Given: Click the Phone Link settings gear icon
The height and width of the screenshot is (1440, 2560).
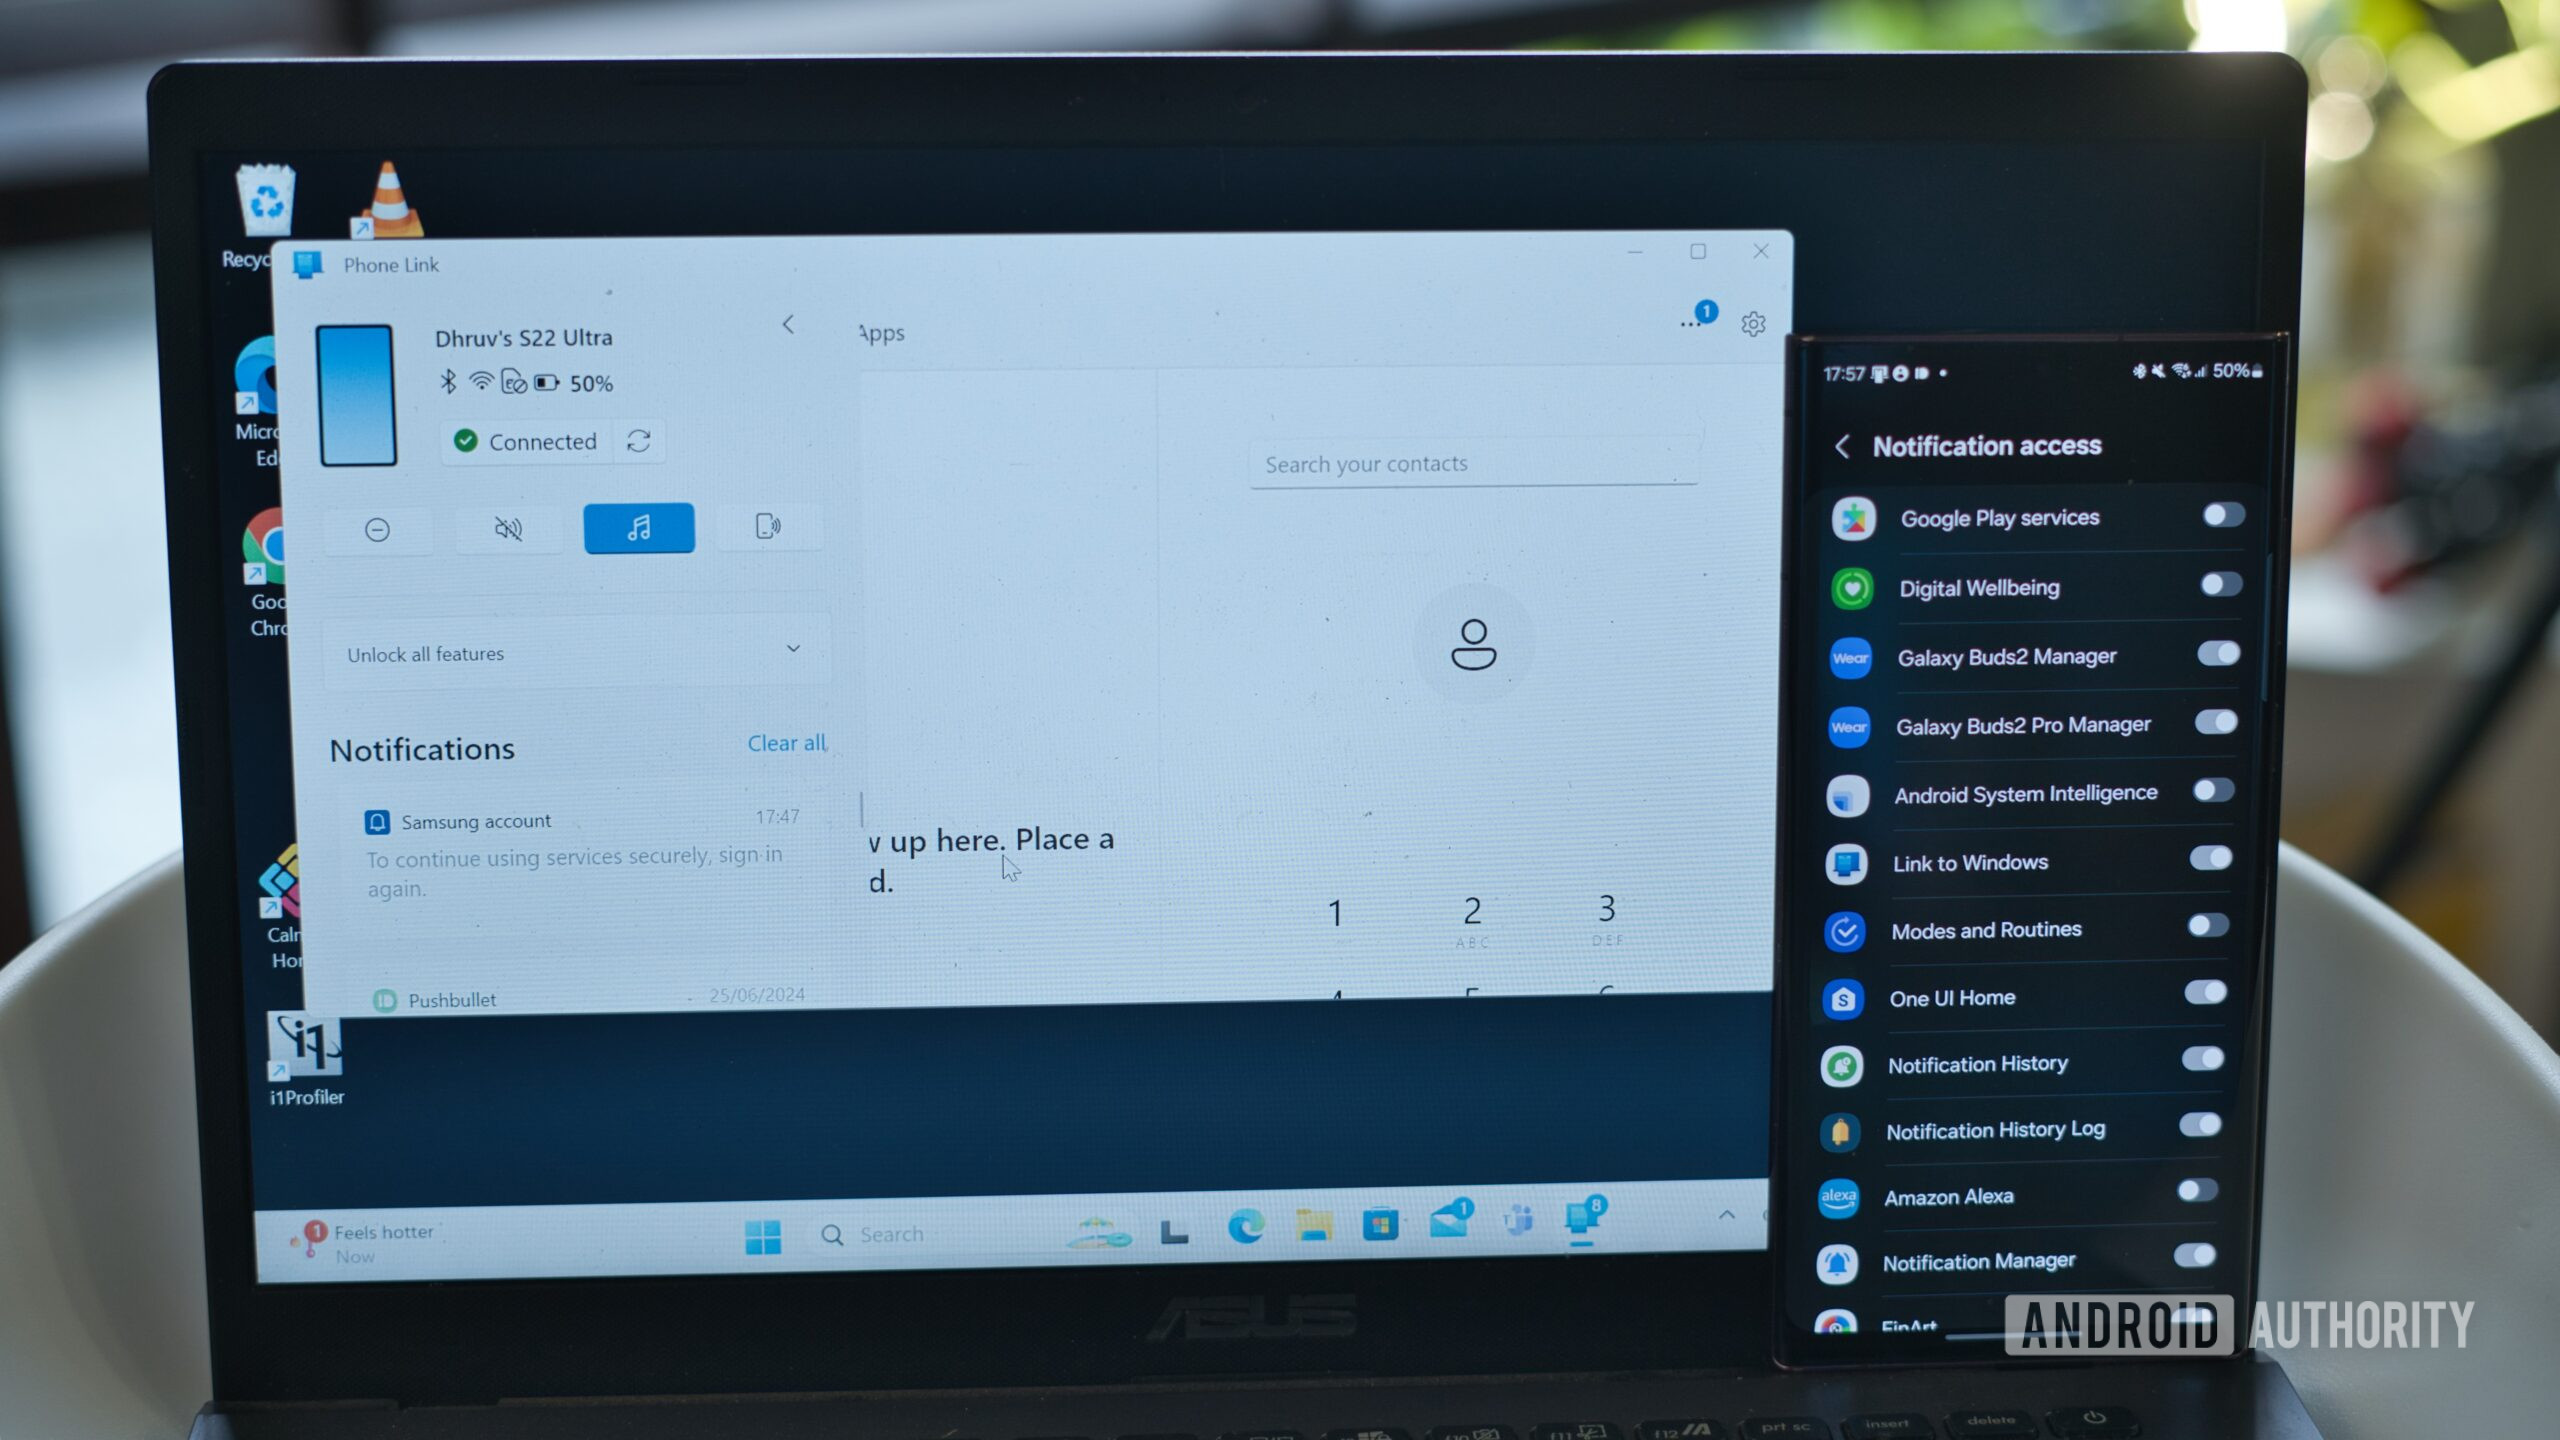Looking at the screenshot, I should [1753, 324].
